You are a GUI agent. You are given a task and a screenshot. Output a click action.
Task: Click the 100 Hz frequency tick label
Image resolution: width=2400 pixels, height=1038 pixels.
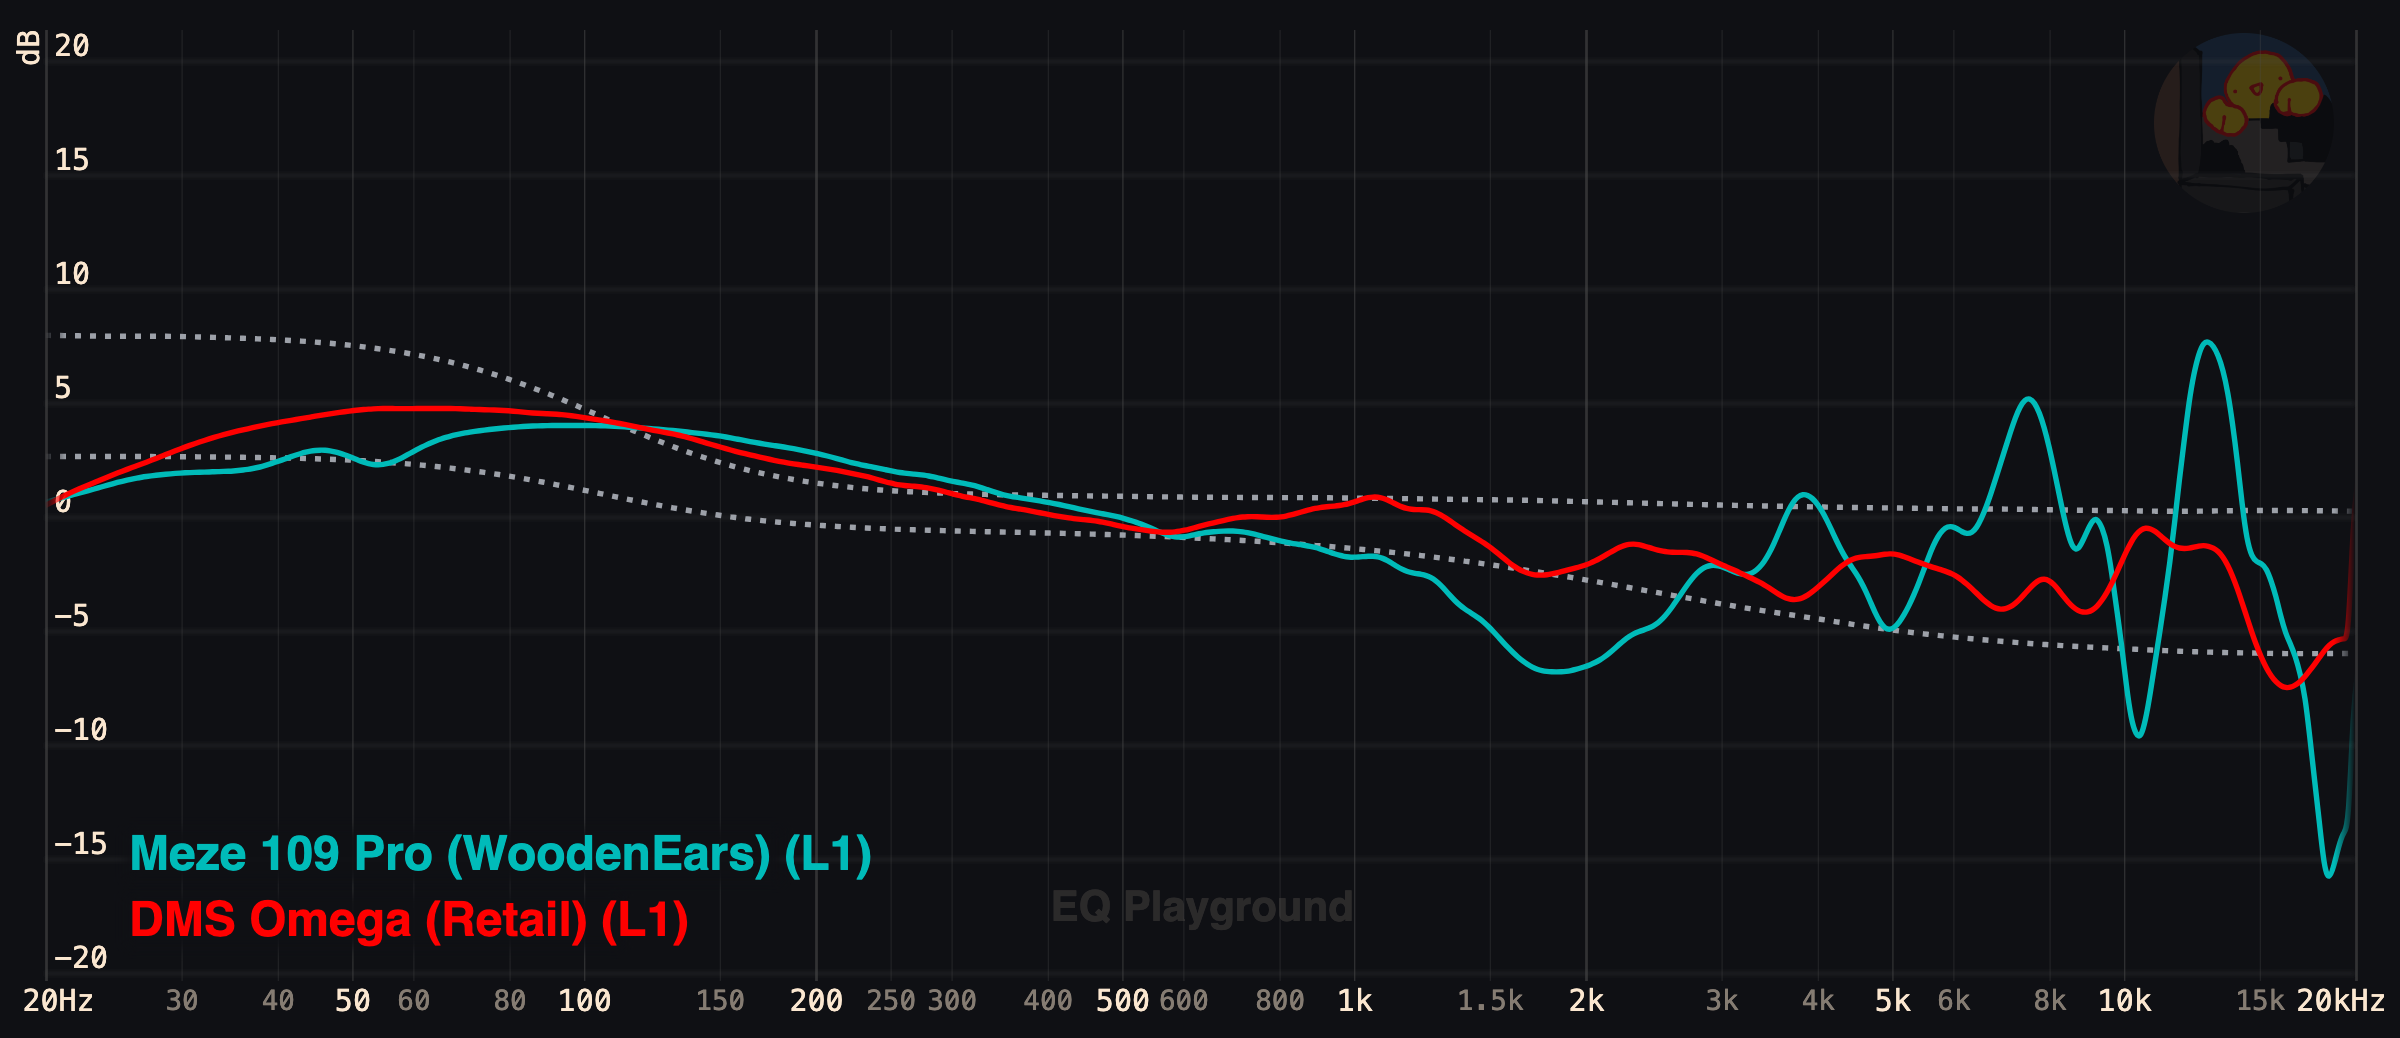(585, 1001)
